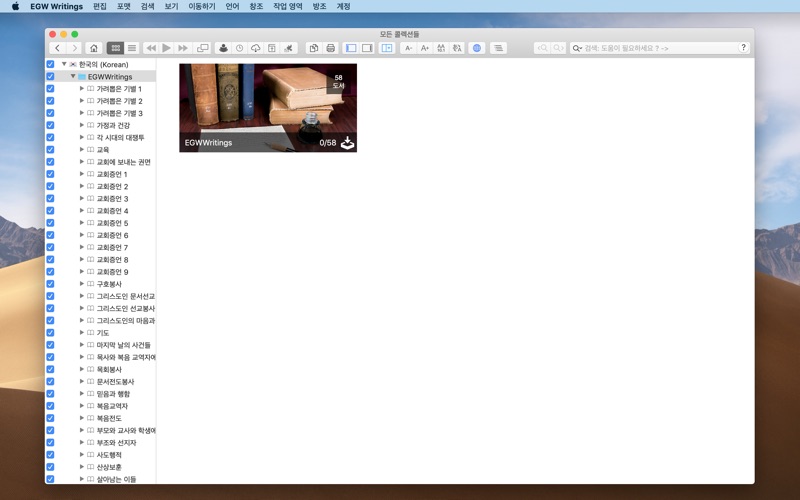
Task: Expand the 교회증언 9 book
Action: tap(82, 271)
